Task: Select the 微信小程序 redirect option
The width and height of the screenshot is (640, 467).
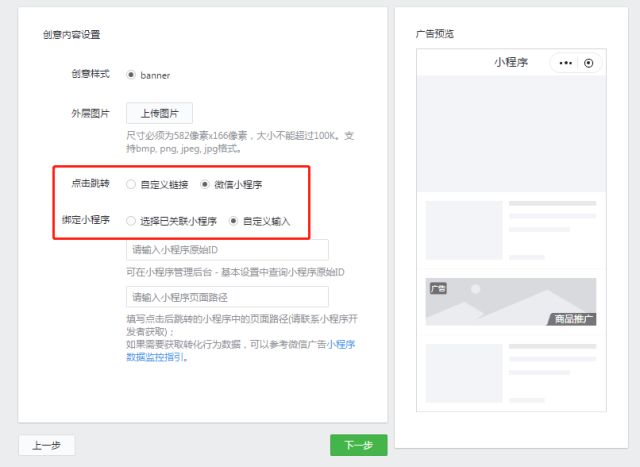Action: click(x=206, y=184)
